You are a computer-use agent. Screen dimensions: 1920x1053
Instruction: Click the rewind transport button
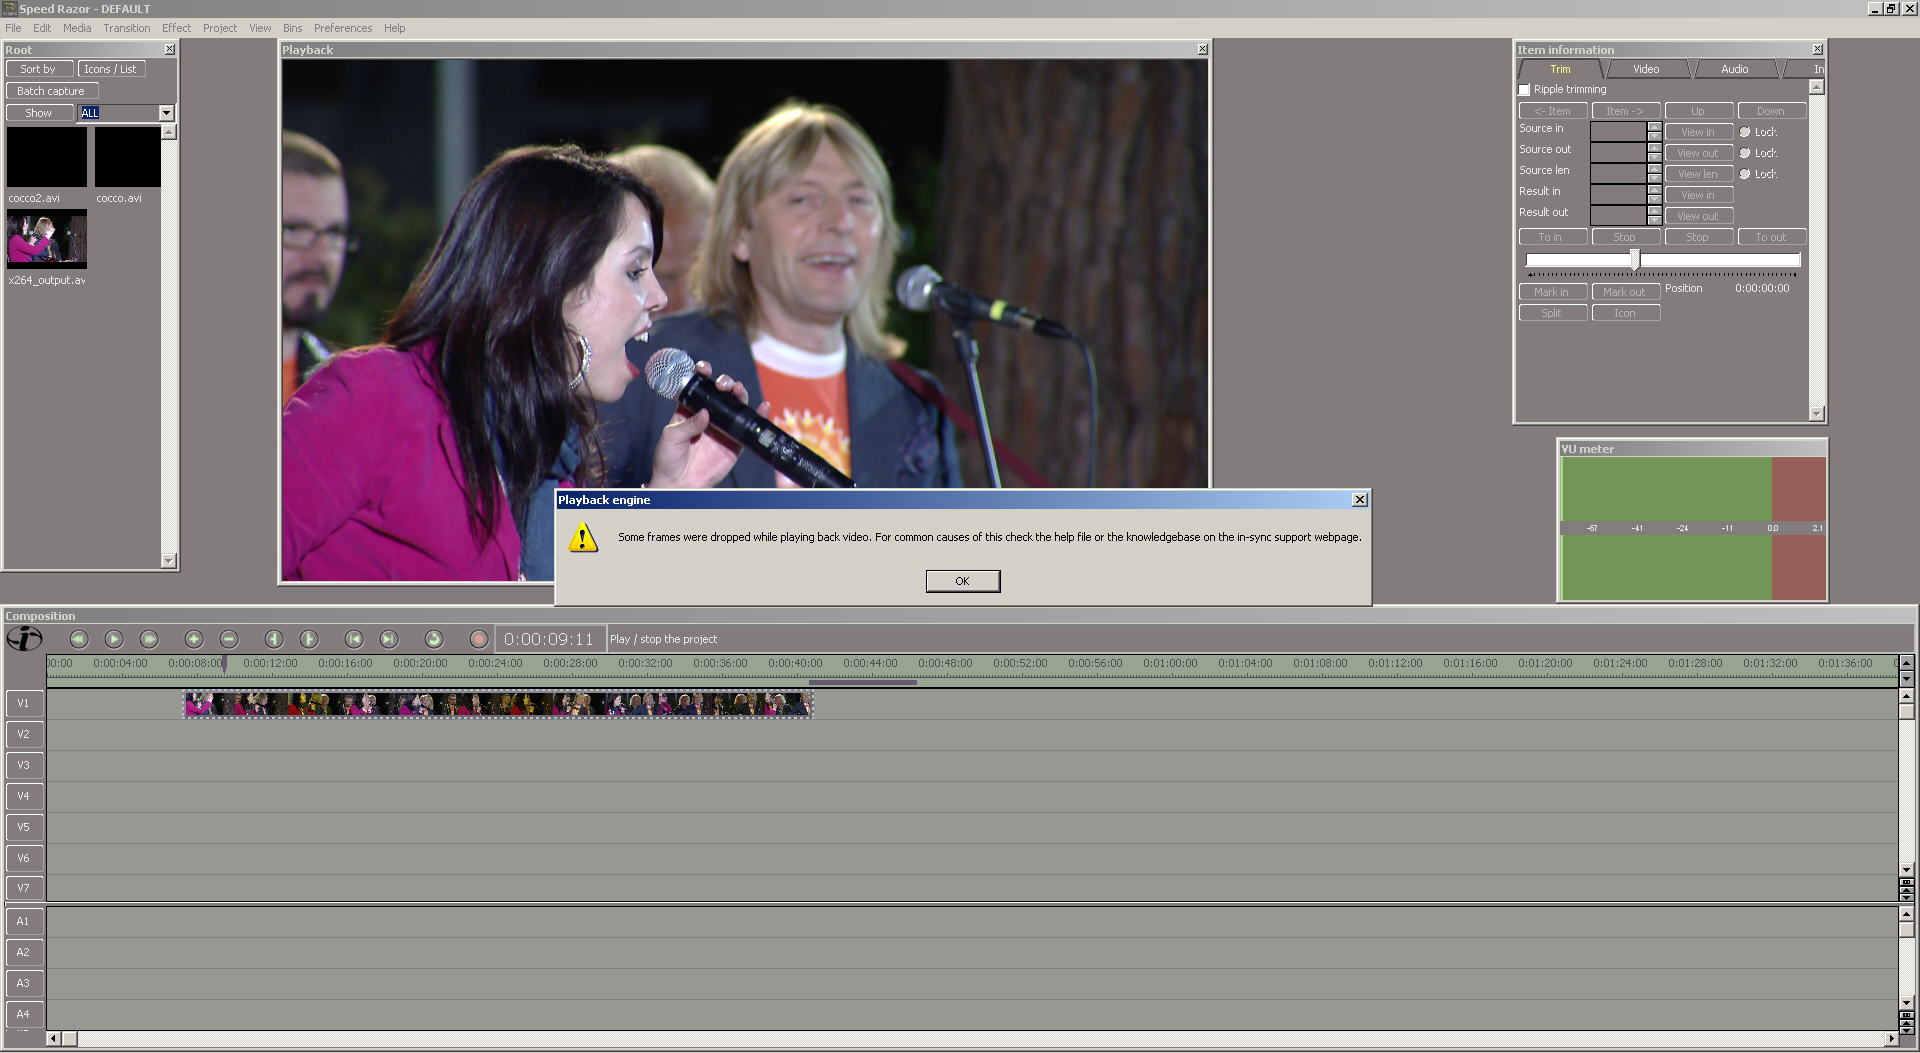point(79,639)
